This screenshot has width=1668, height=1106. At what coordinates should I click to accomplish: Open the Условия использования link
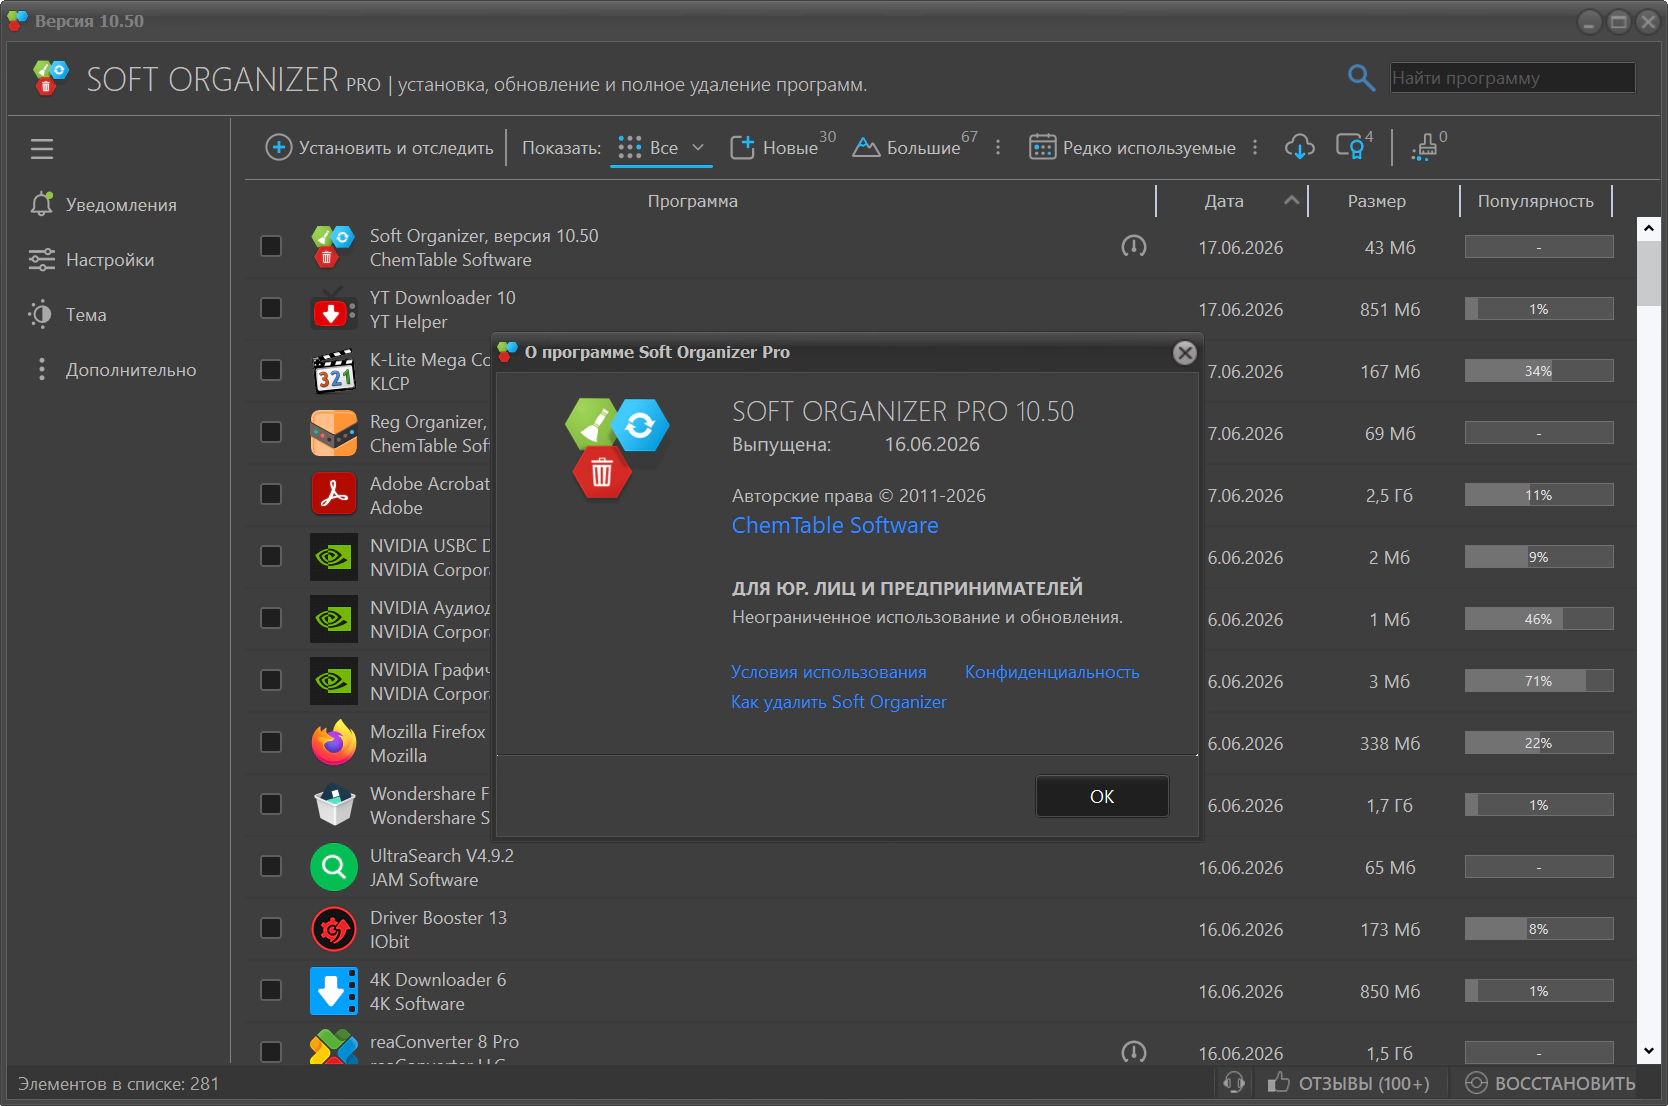828,672
